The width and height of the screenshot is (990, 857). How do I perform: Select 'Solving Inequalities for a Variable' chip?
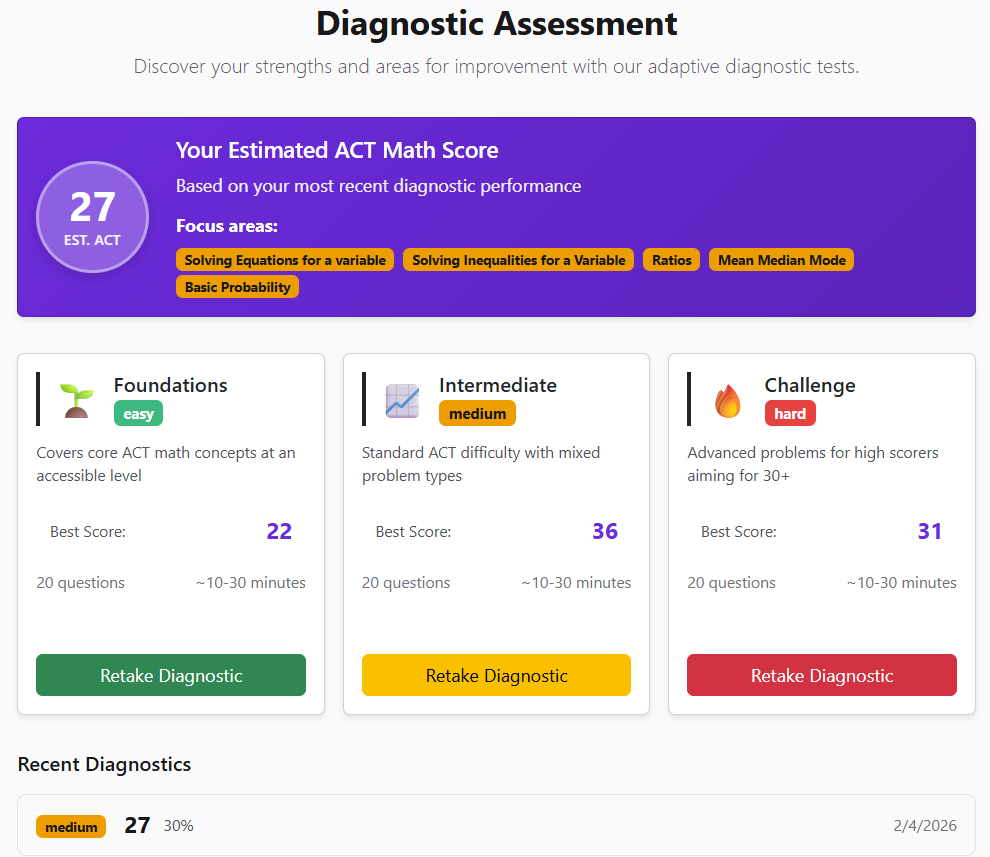point(518,259)
